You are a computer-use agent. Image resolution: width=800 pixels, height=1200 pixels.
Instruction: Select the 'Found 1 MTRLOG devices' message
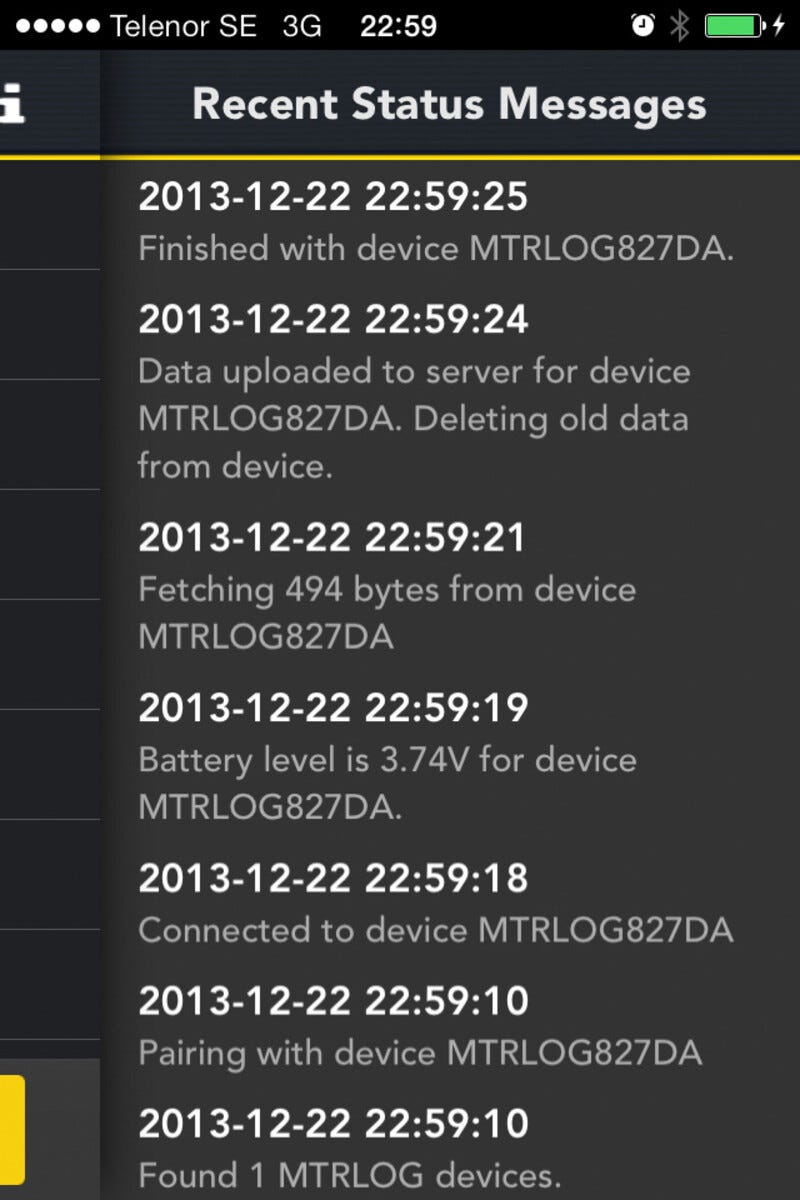350,1174
